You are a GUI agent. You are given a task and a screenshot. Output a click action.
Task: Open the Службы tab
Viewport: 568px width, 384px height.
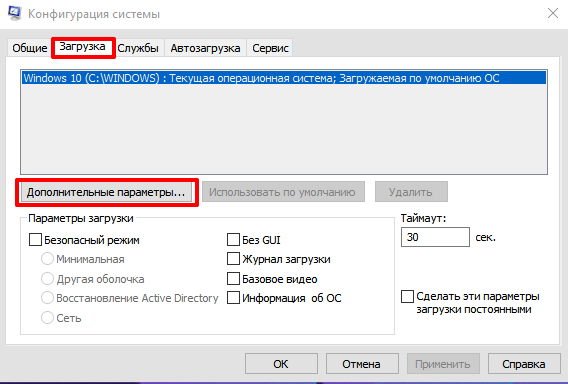point(138,48)
